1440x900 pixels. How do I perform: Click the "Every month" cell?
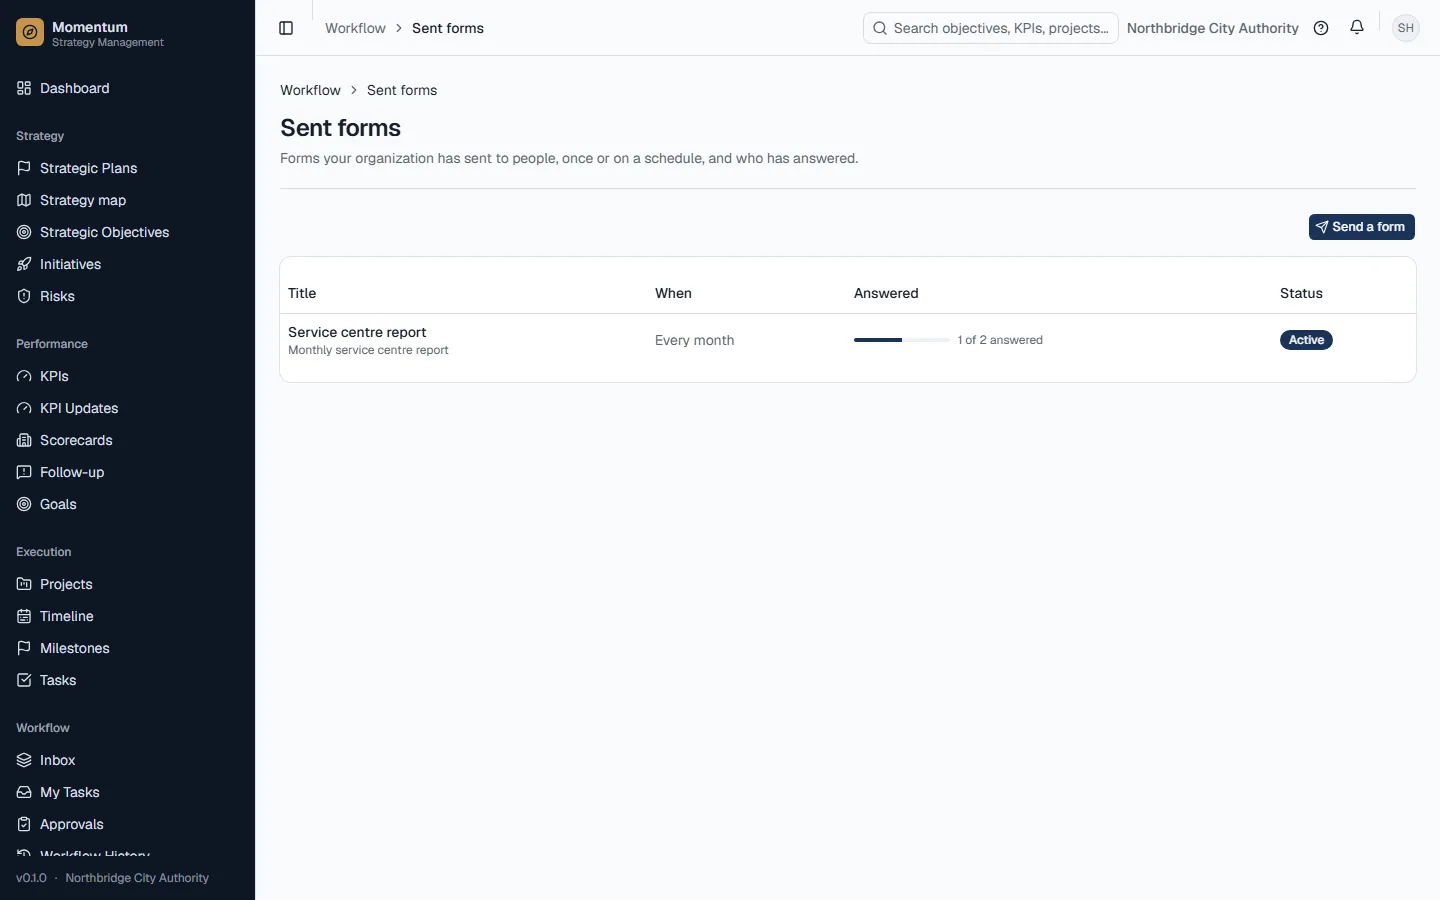694,340
